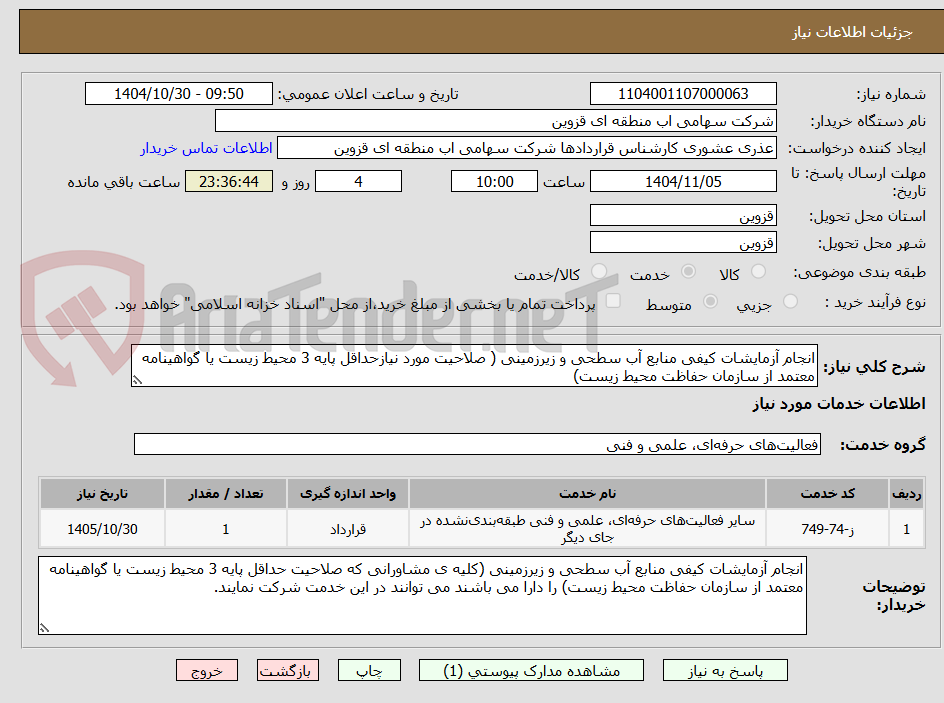Screen dimensions: 944x703
Task: Click the خروج button to exit
Action: click(207, 670)
